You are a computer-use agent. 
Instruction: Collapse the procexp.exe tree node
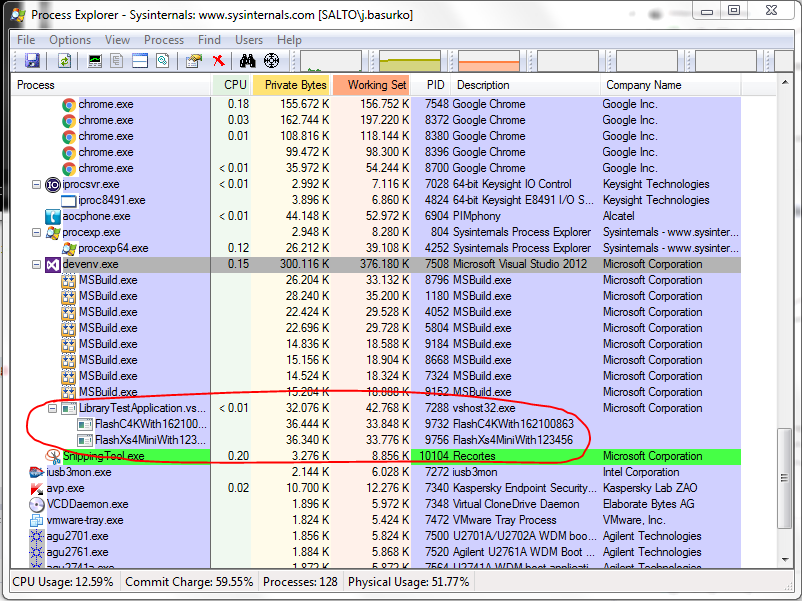coord(36,232)
